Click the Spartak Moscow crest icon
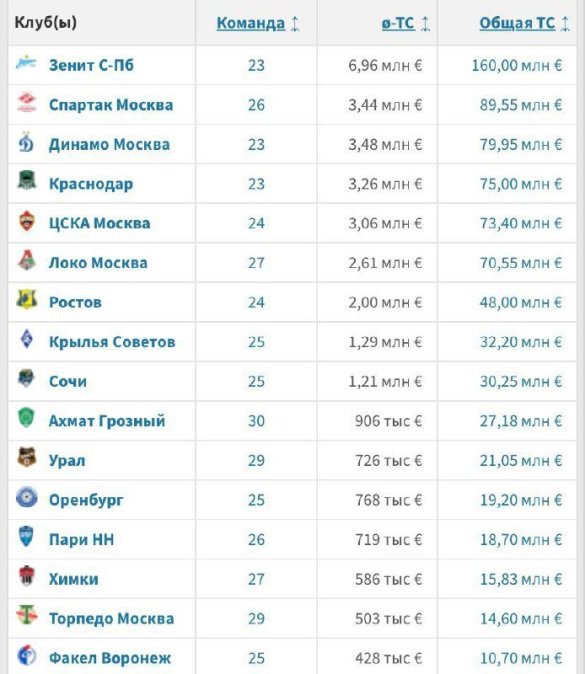Viewport: 585px width, 674px height. (27, 102)
